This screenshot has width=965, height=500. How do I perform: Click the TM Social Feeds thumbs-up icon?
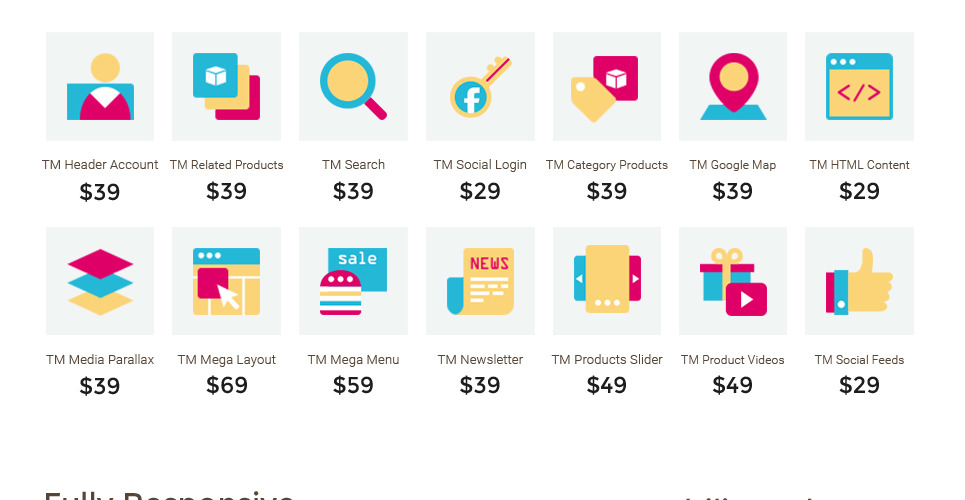(859, 281)
